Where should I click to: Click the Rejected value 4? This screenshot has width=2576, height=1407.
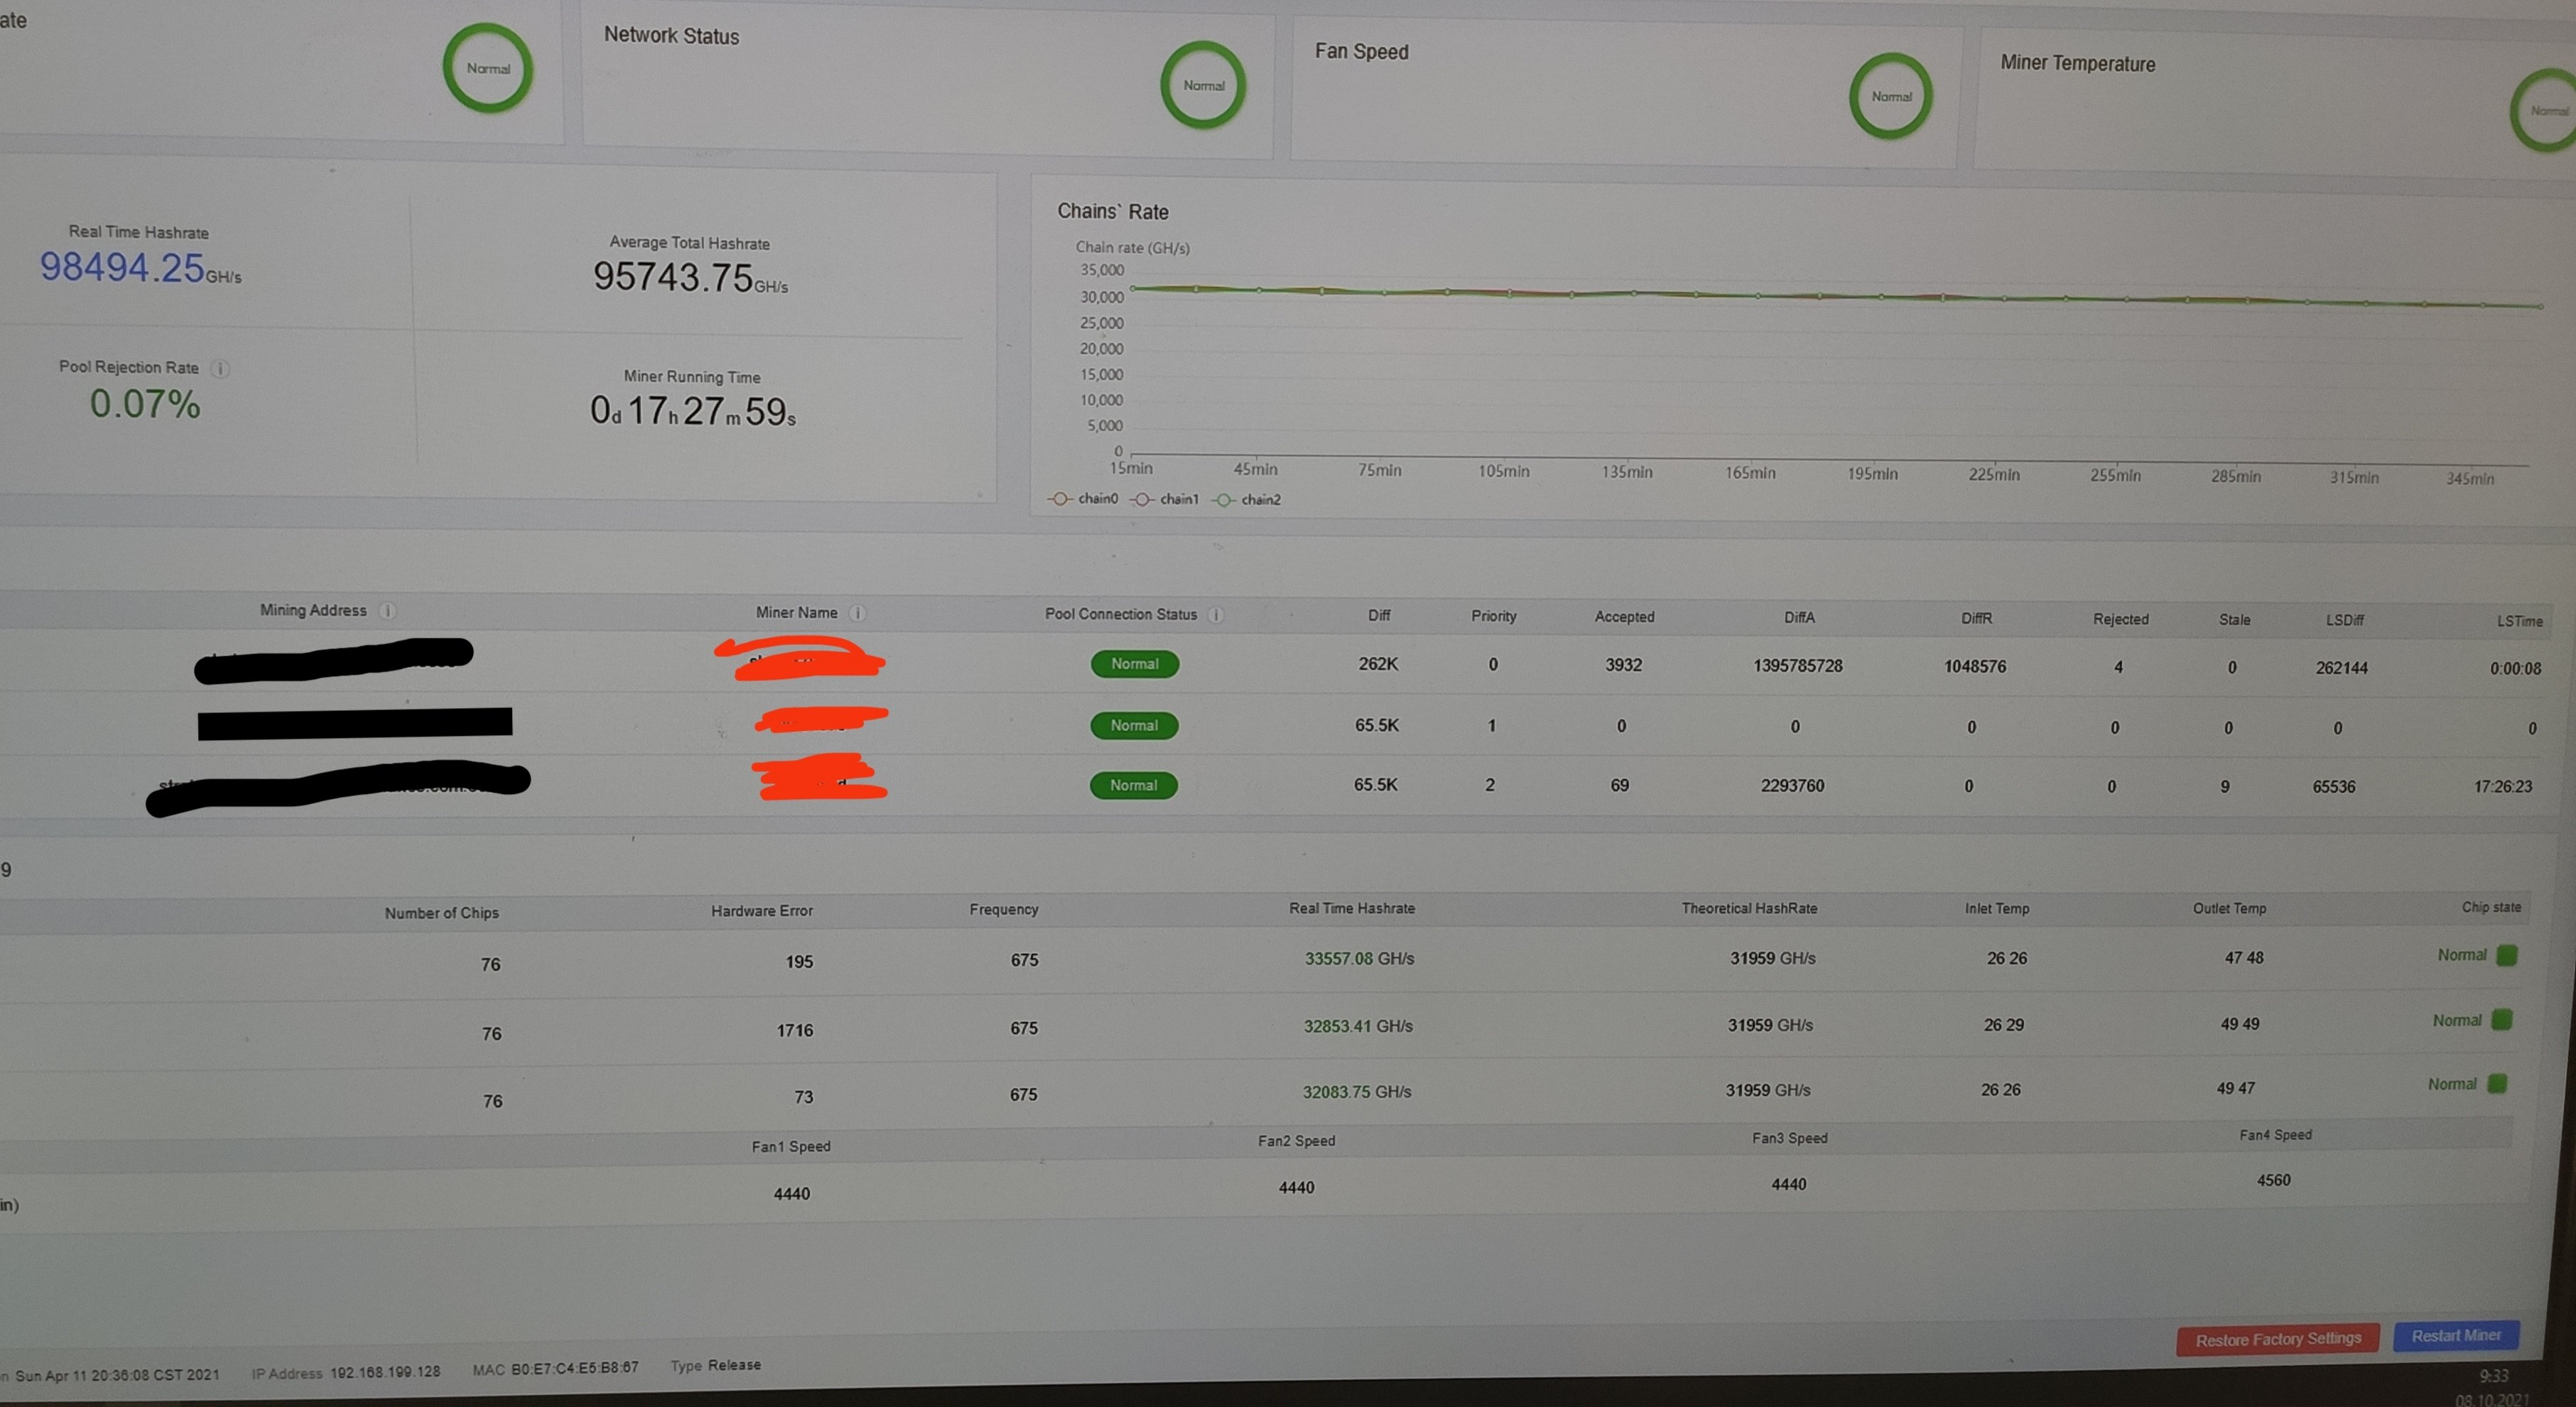pos(2117,667)
